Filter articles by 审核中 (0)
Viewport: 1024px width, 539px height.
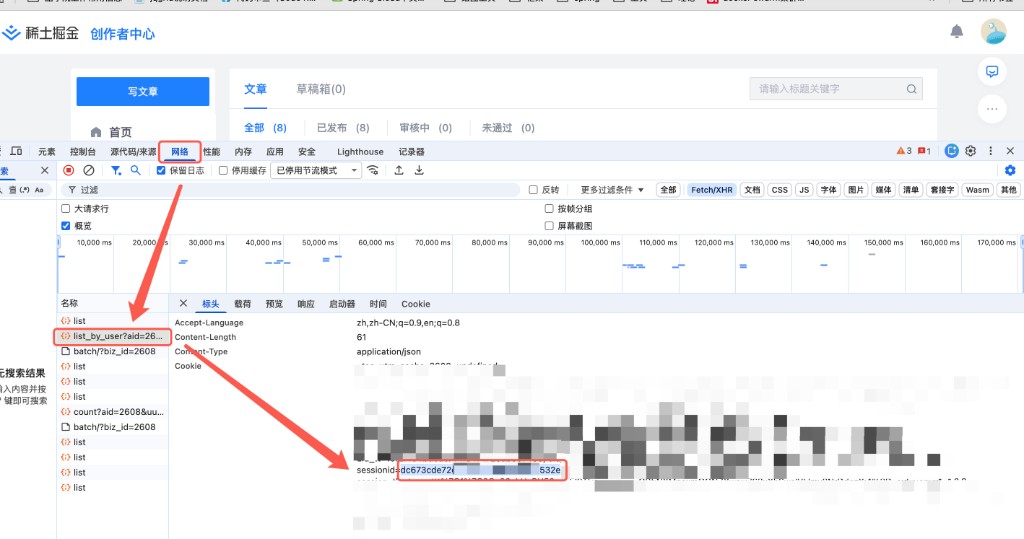[x=426, y=127]
